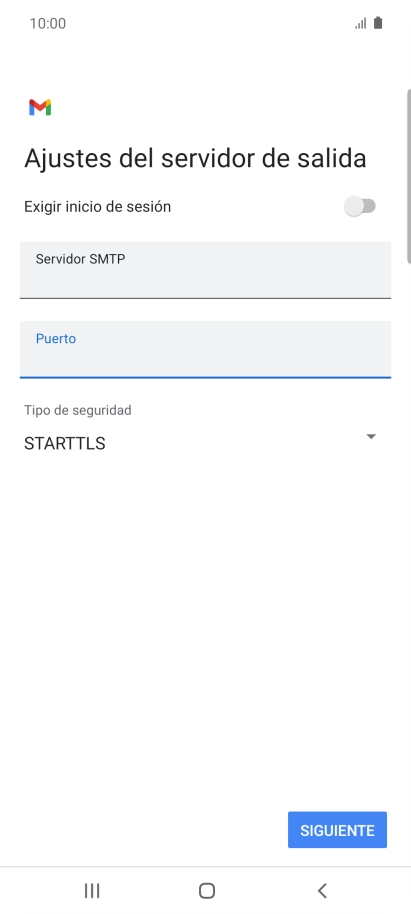Tap the Servidor SMTP field label
411x914 pixels.
80,259
